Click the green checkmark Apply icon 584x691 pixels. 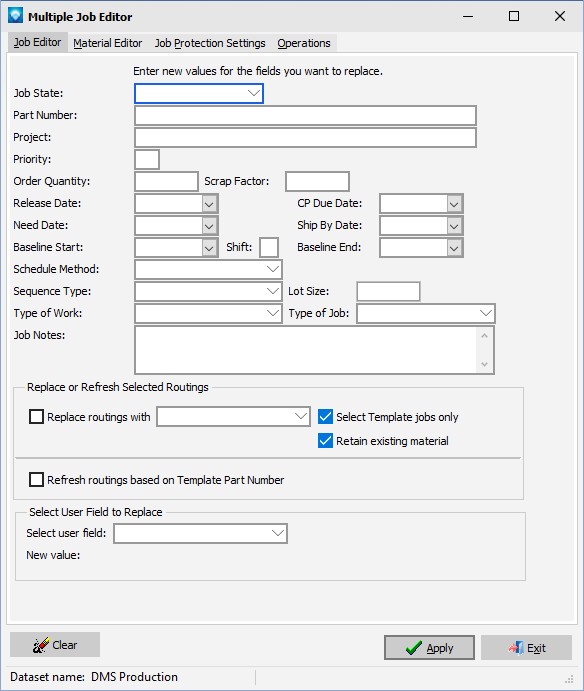(413, 648)
